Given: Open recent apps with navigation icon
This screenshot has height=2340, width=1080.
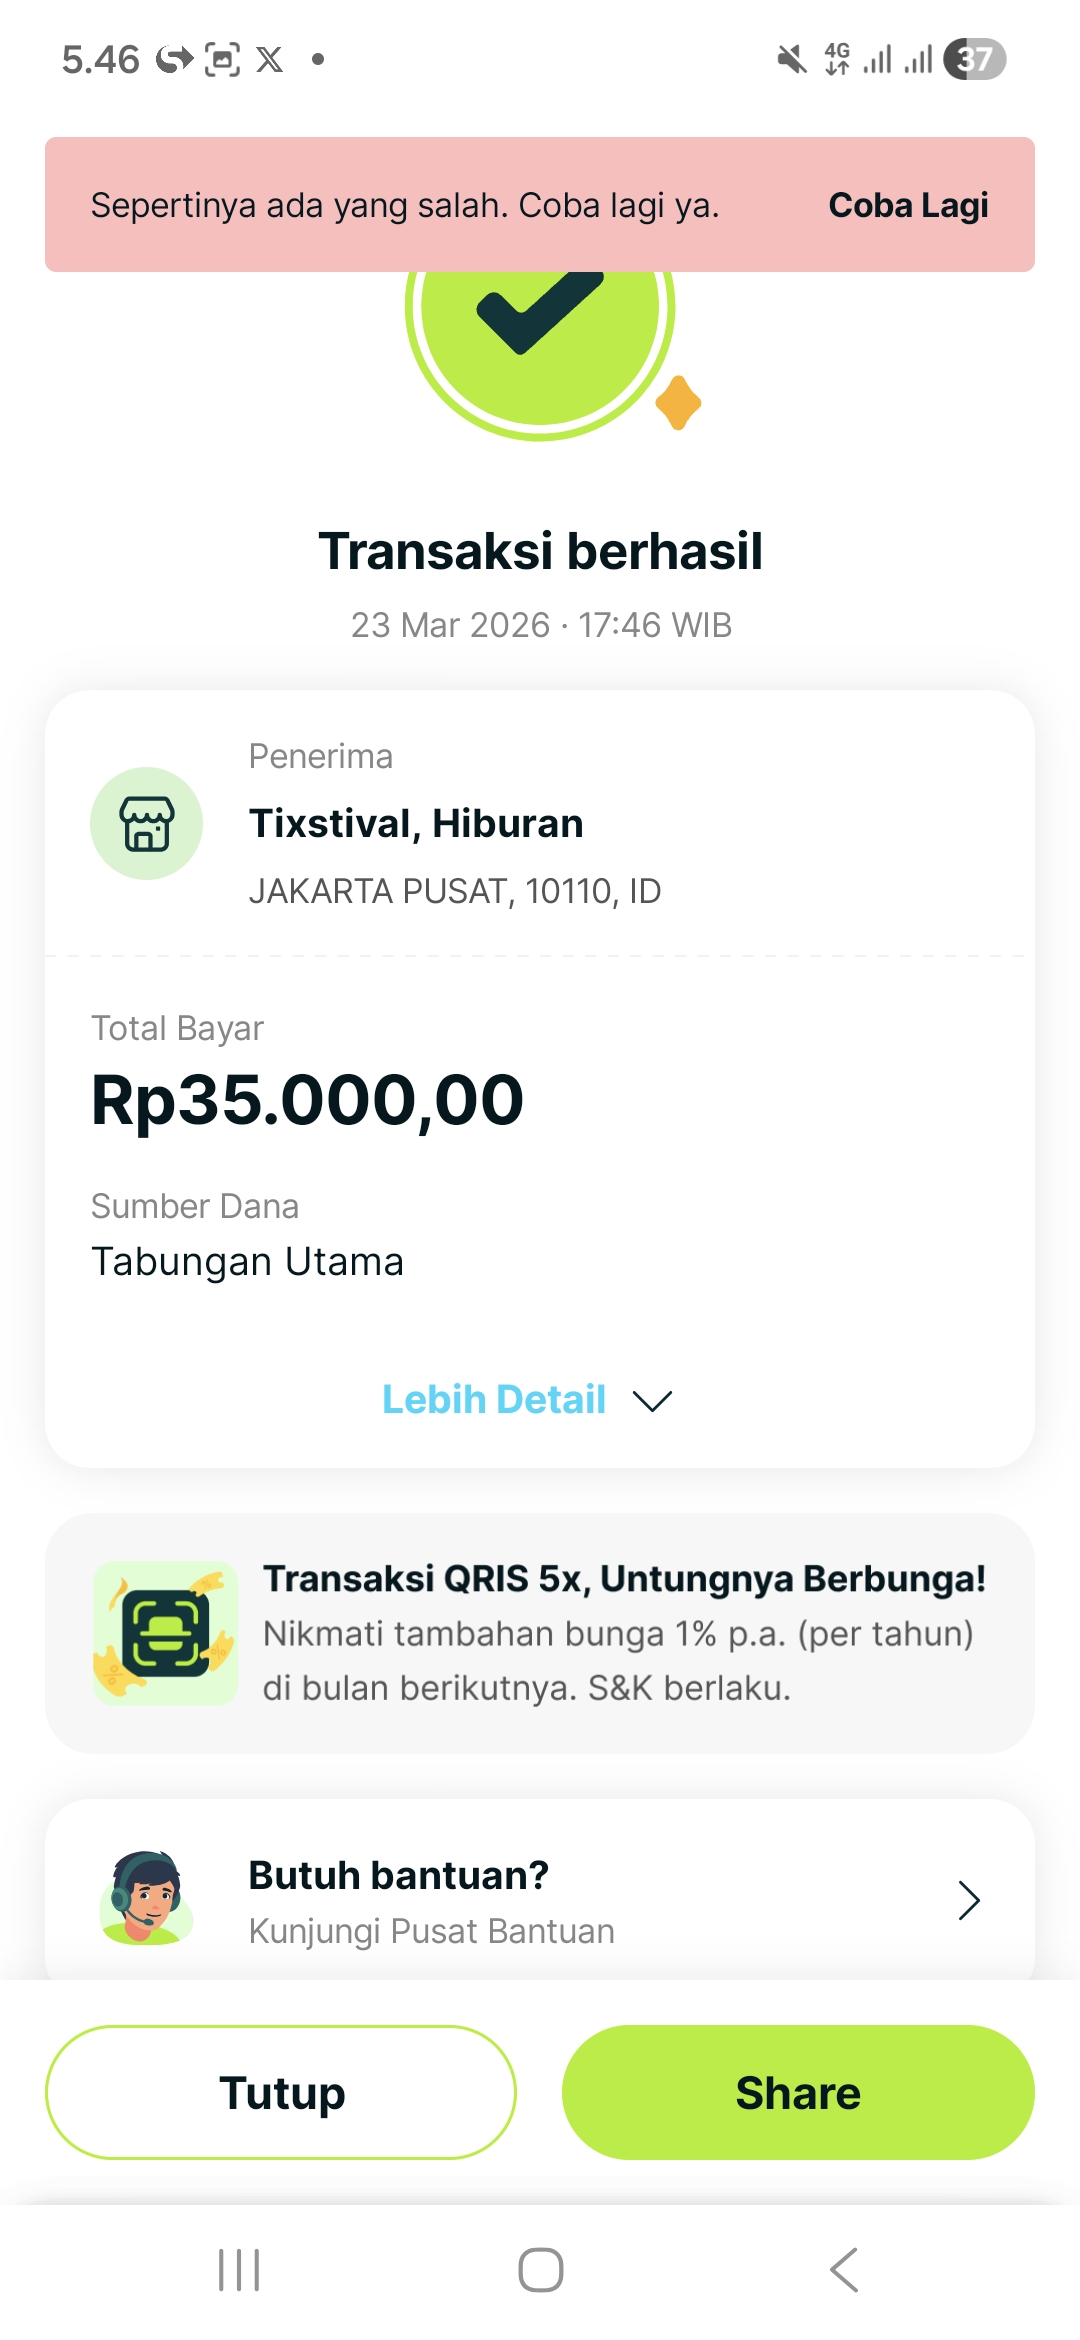Looking at the screenshot, I should [239, 2269].
